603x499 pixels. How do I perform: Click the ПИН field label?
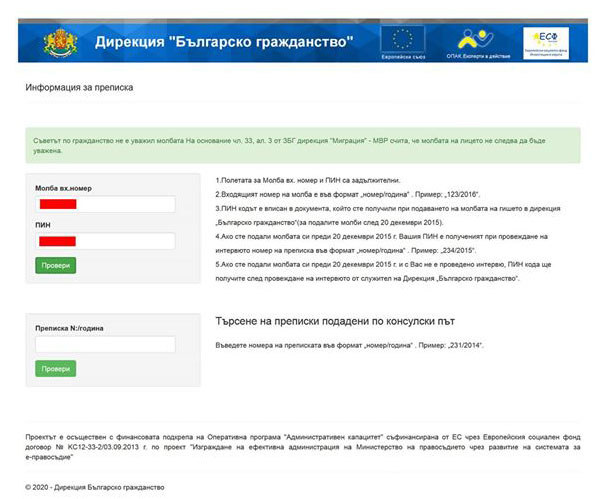(x=43, y=225)
